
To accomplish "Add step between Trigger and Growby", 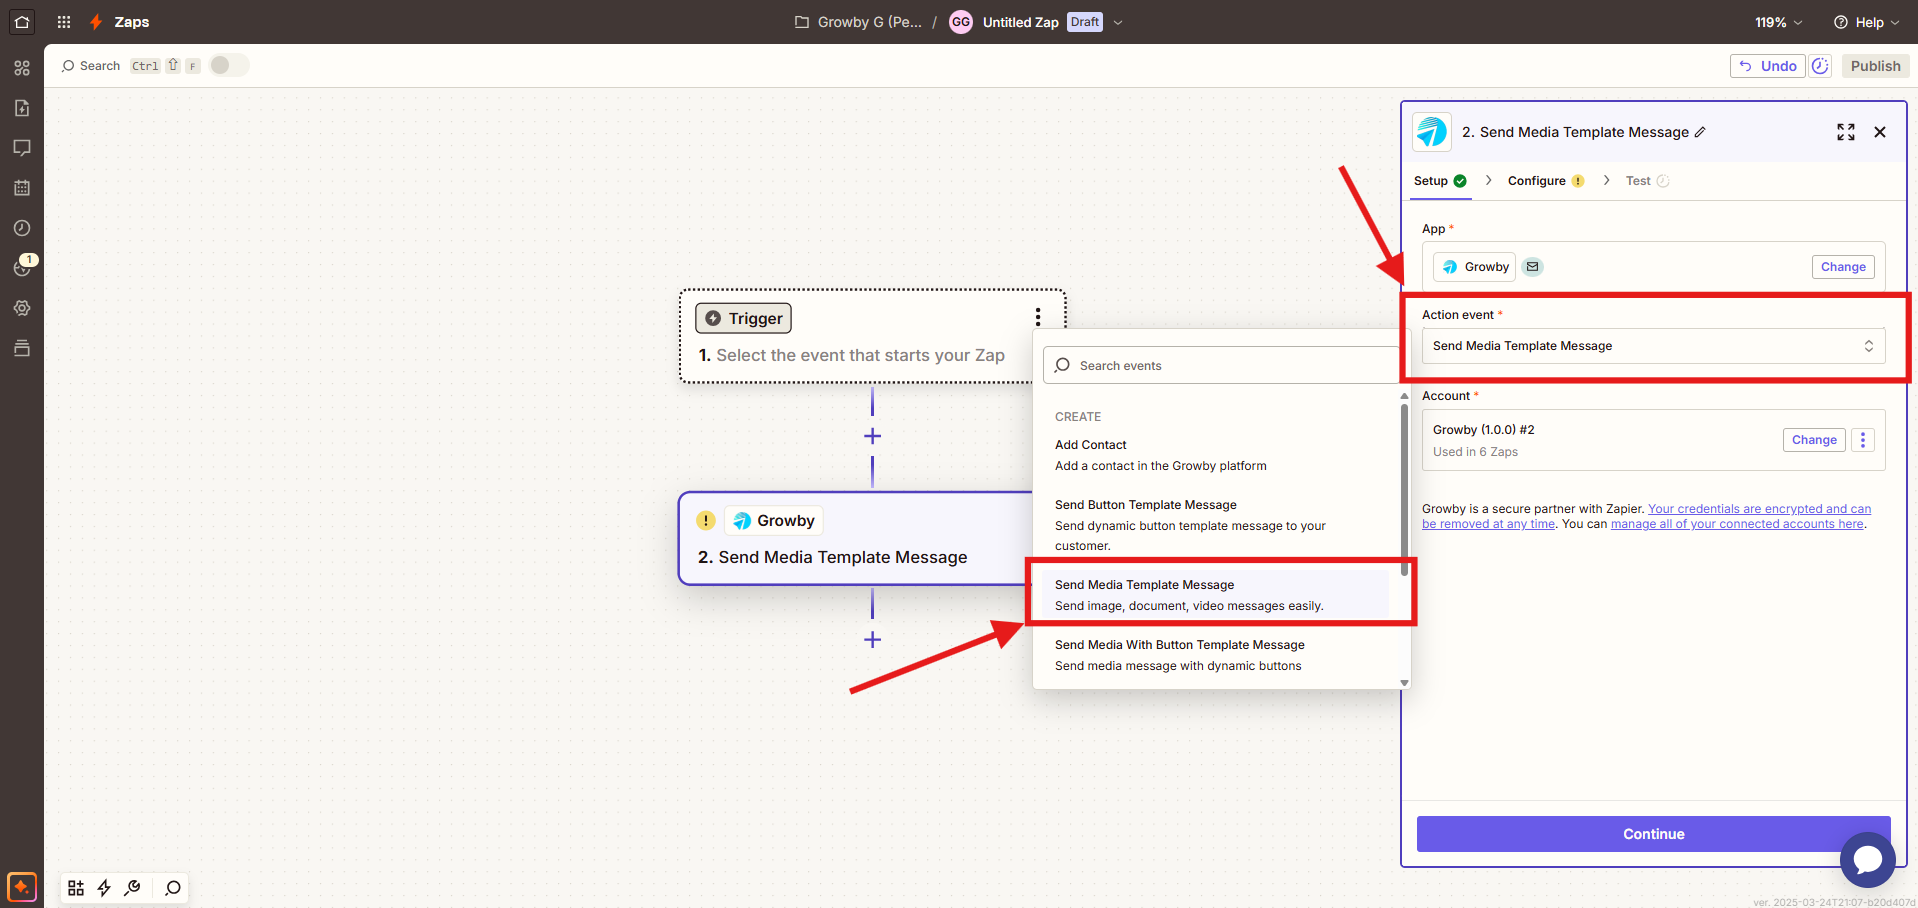I will coord(872,436).
